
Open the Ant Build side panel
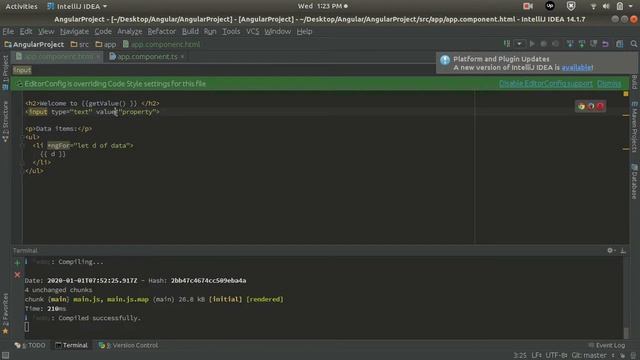click(634, 82)
